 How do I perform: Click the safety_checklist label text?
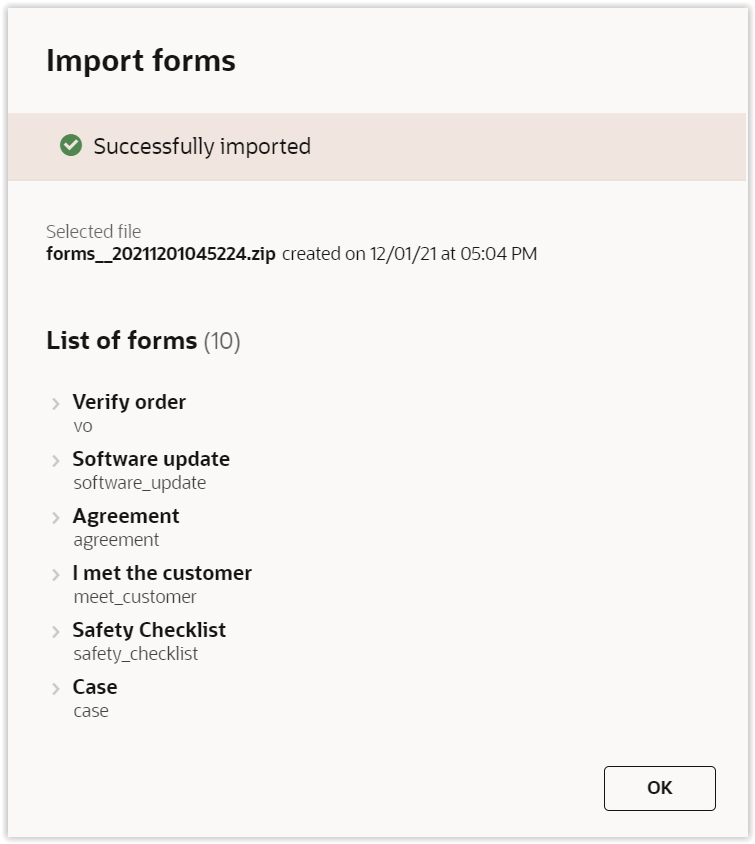[x=135, y=654]
